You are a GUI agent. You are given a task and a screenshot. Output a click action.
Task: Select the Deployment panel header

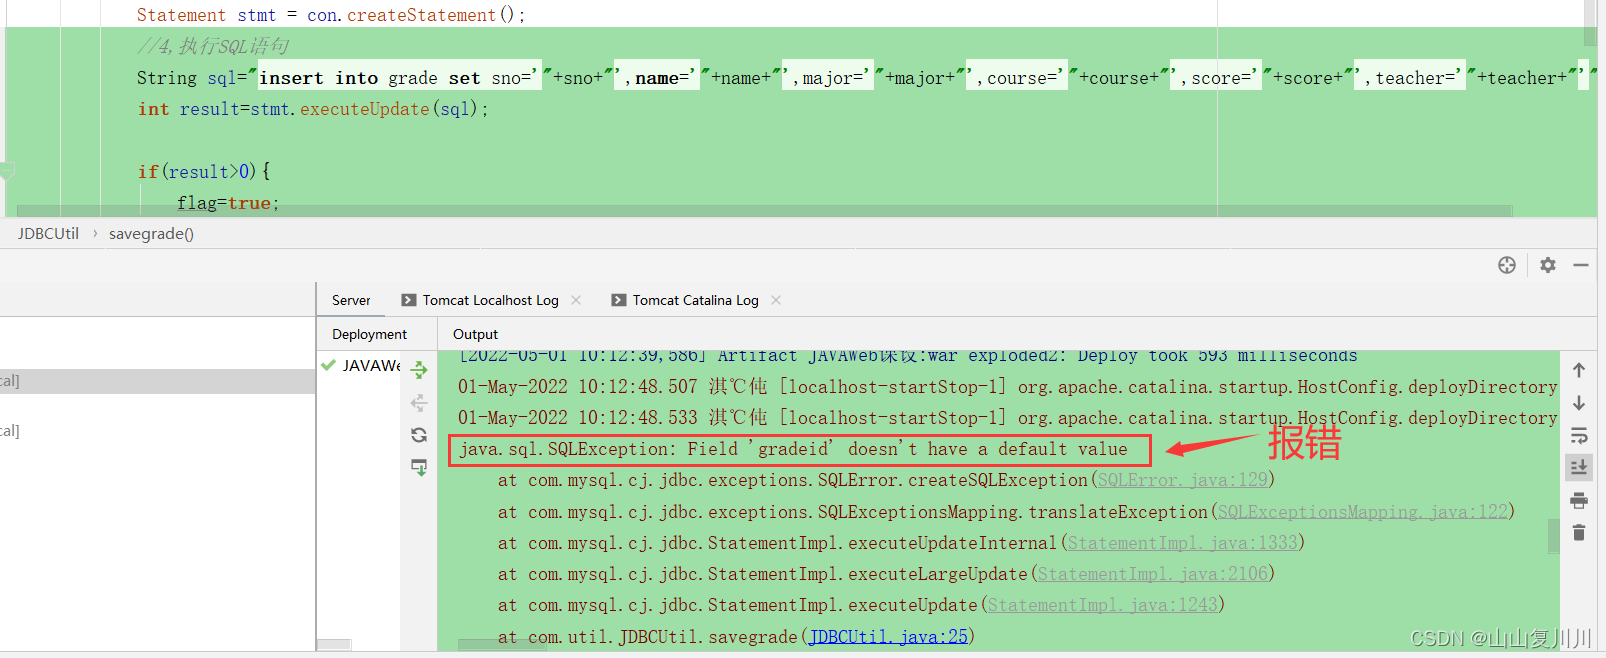tap(369, 334)
